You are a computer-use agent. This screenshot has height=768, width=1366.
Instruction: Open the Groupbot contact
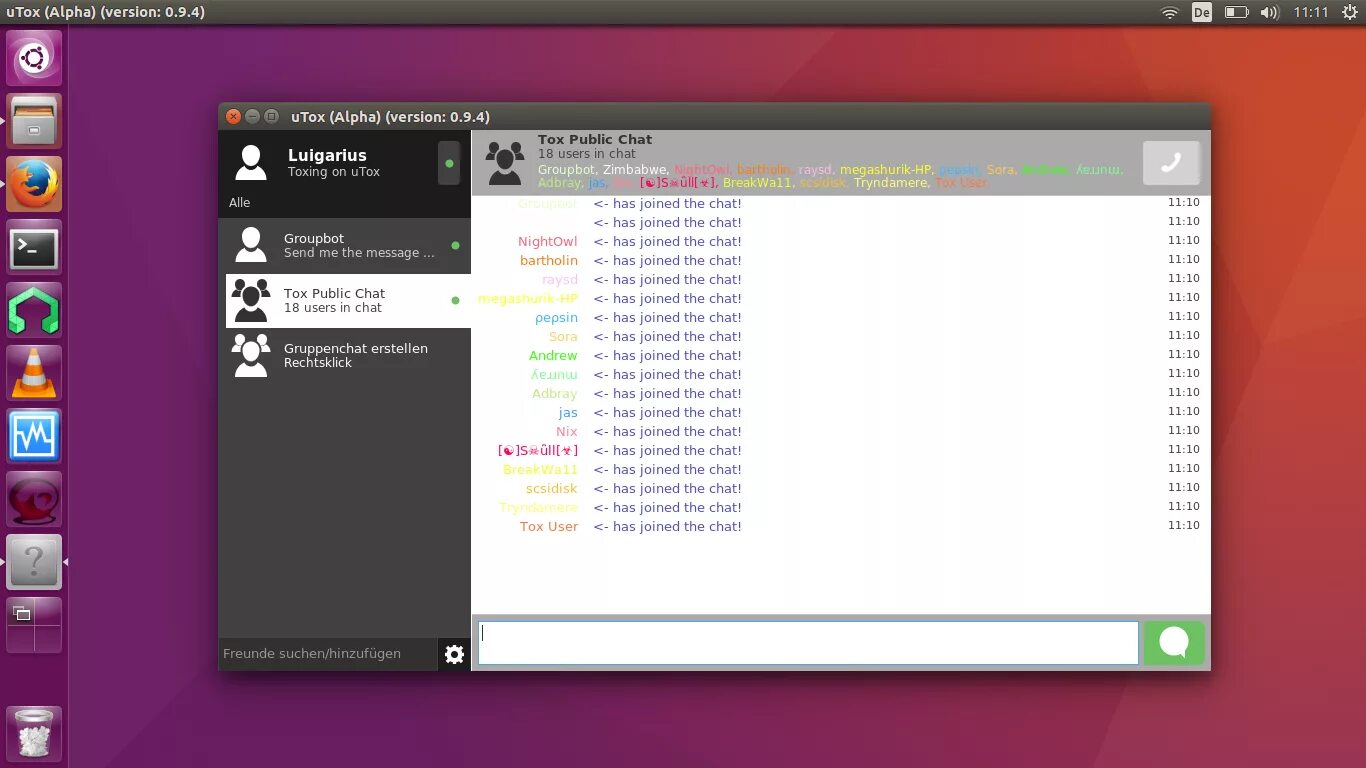click(345, 246)
